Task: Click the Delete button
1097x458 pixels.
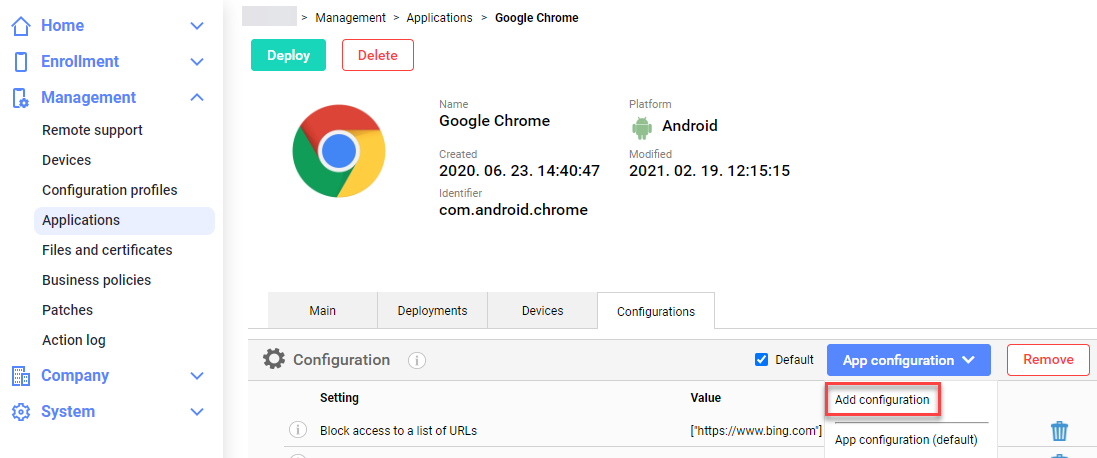Action: [x=378, y=55]
